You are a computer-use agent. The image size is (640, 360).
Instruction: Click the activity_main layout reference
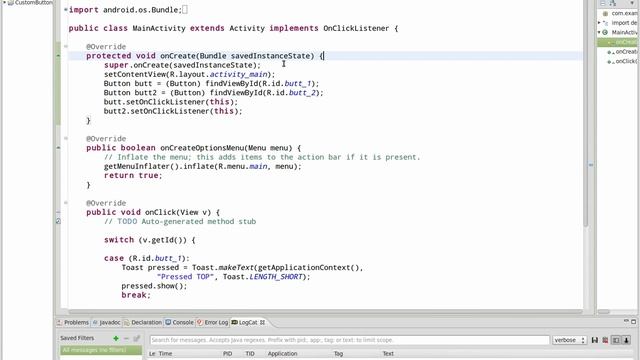coord(239,74)
